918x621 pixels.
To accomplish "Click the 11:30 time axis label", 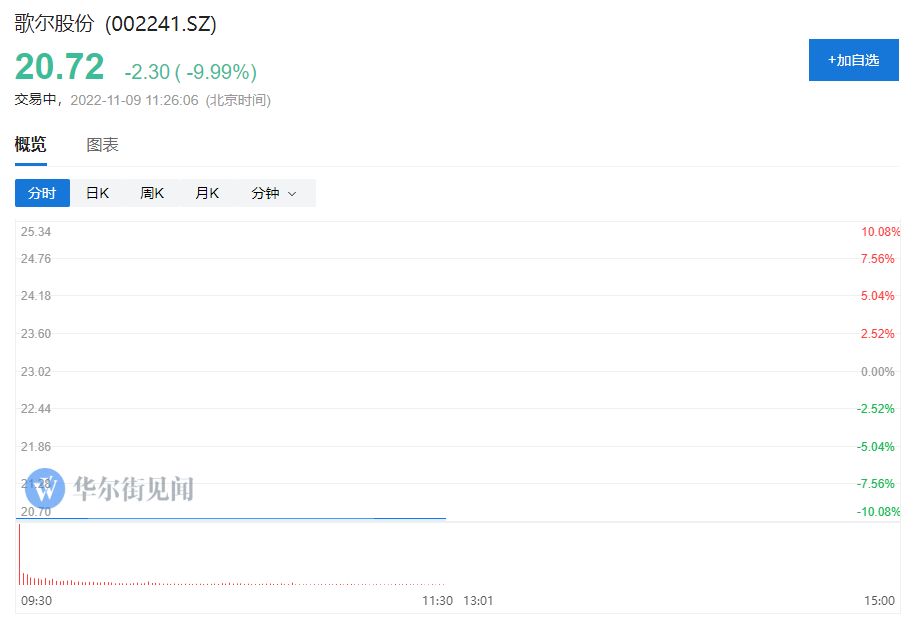I will point(437,601).
